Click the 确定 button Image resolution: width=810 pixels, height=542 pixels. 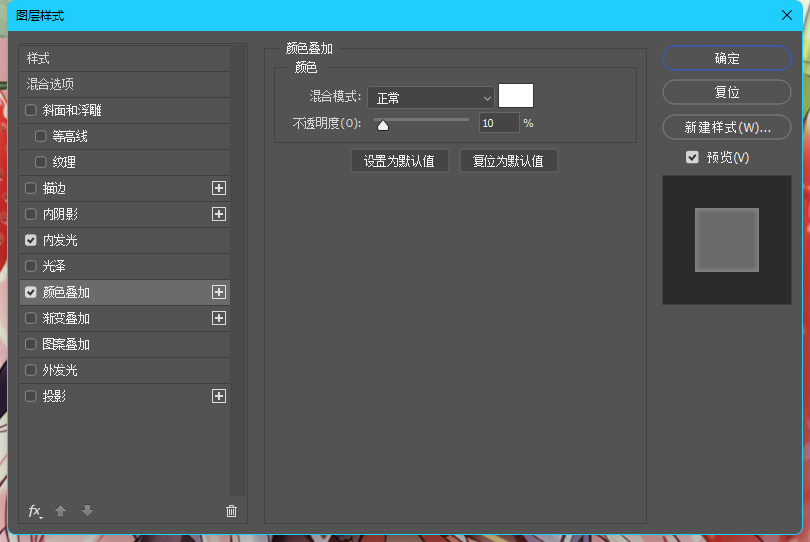(727, 58)
